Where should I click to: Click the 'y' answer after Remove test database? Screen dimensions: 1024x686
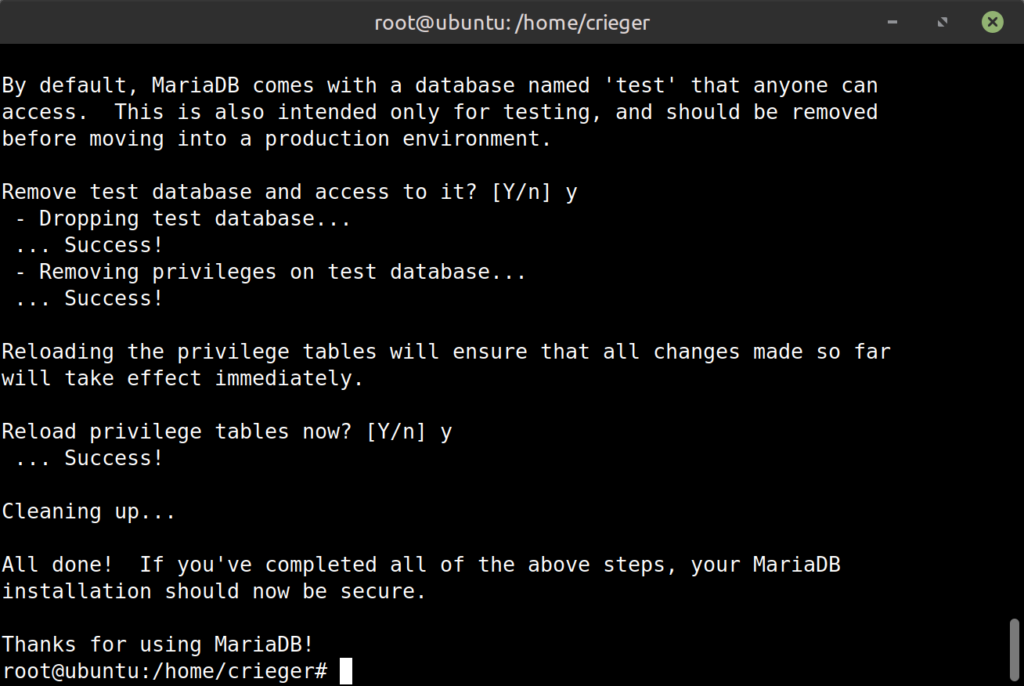tap(571, 193)
